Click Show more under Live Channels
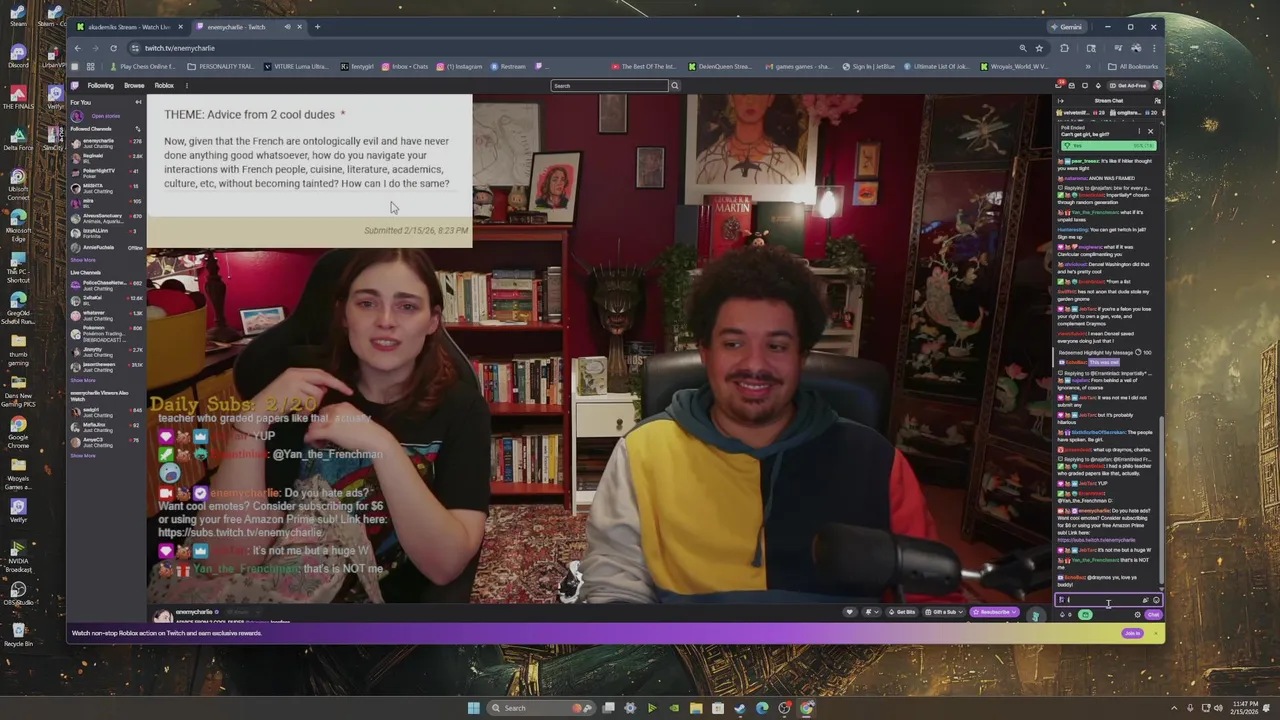The image size is (1280, 720). click(83, 380)
